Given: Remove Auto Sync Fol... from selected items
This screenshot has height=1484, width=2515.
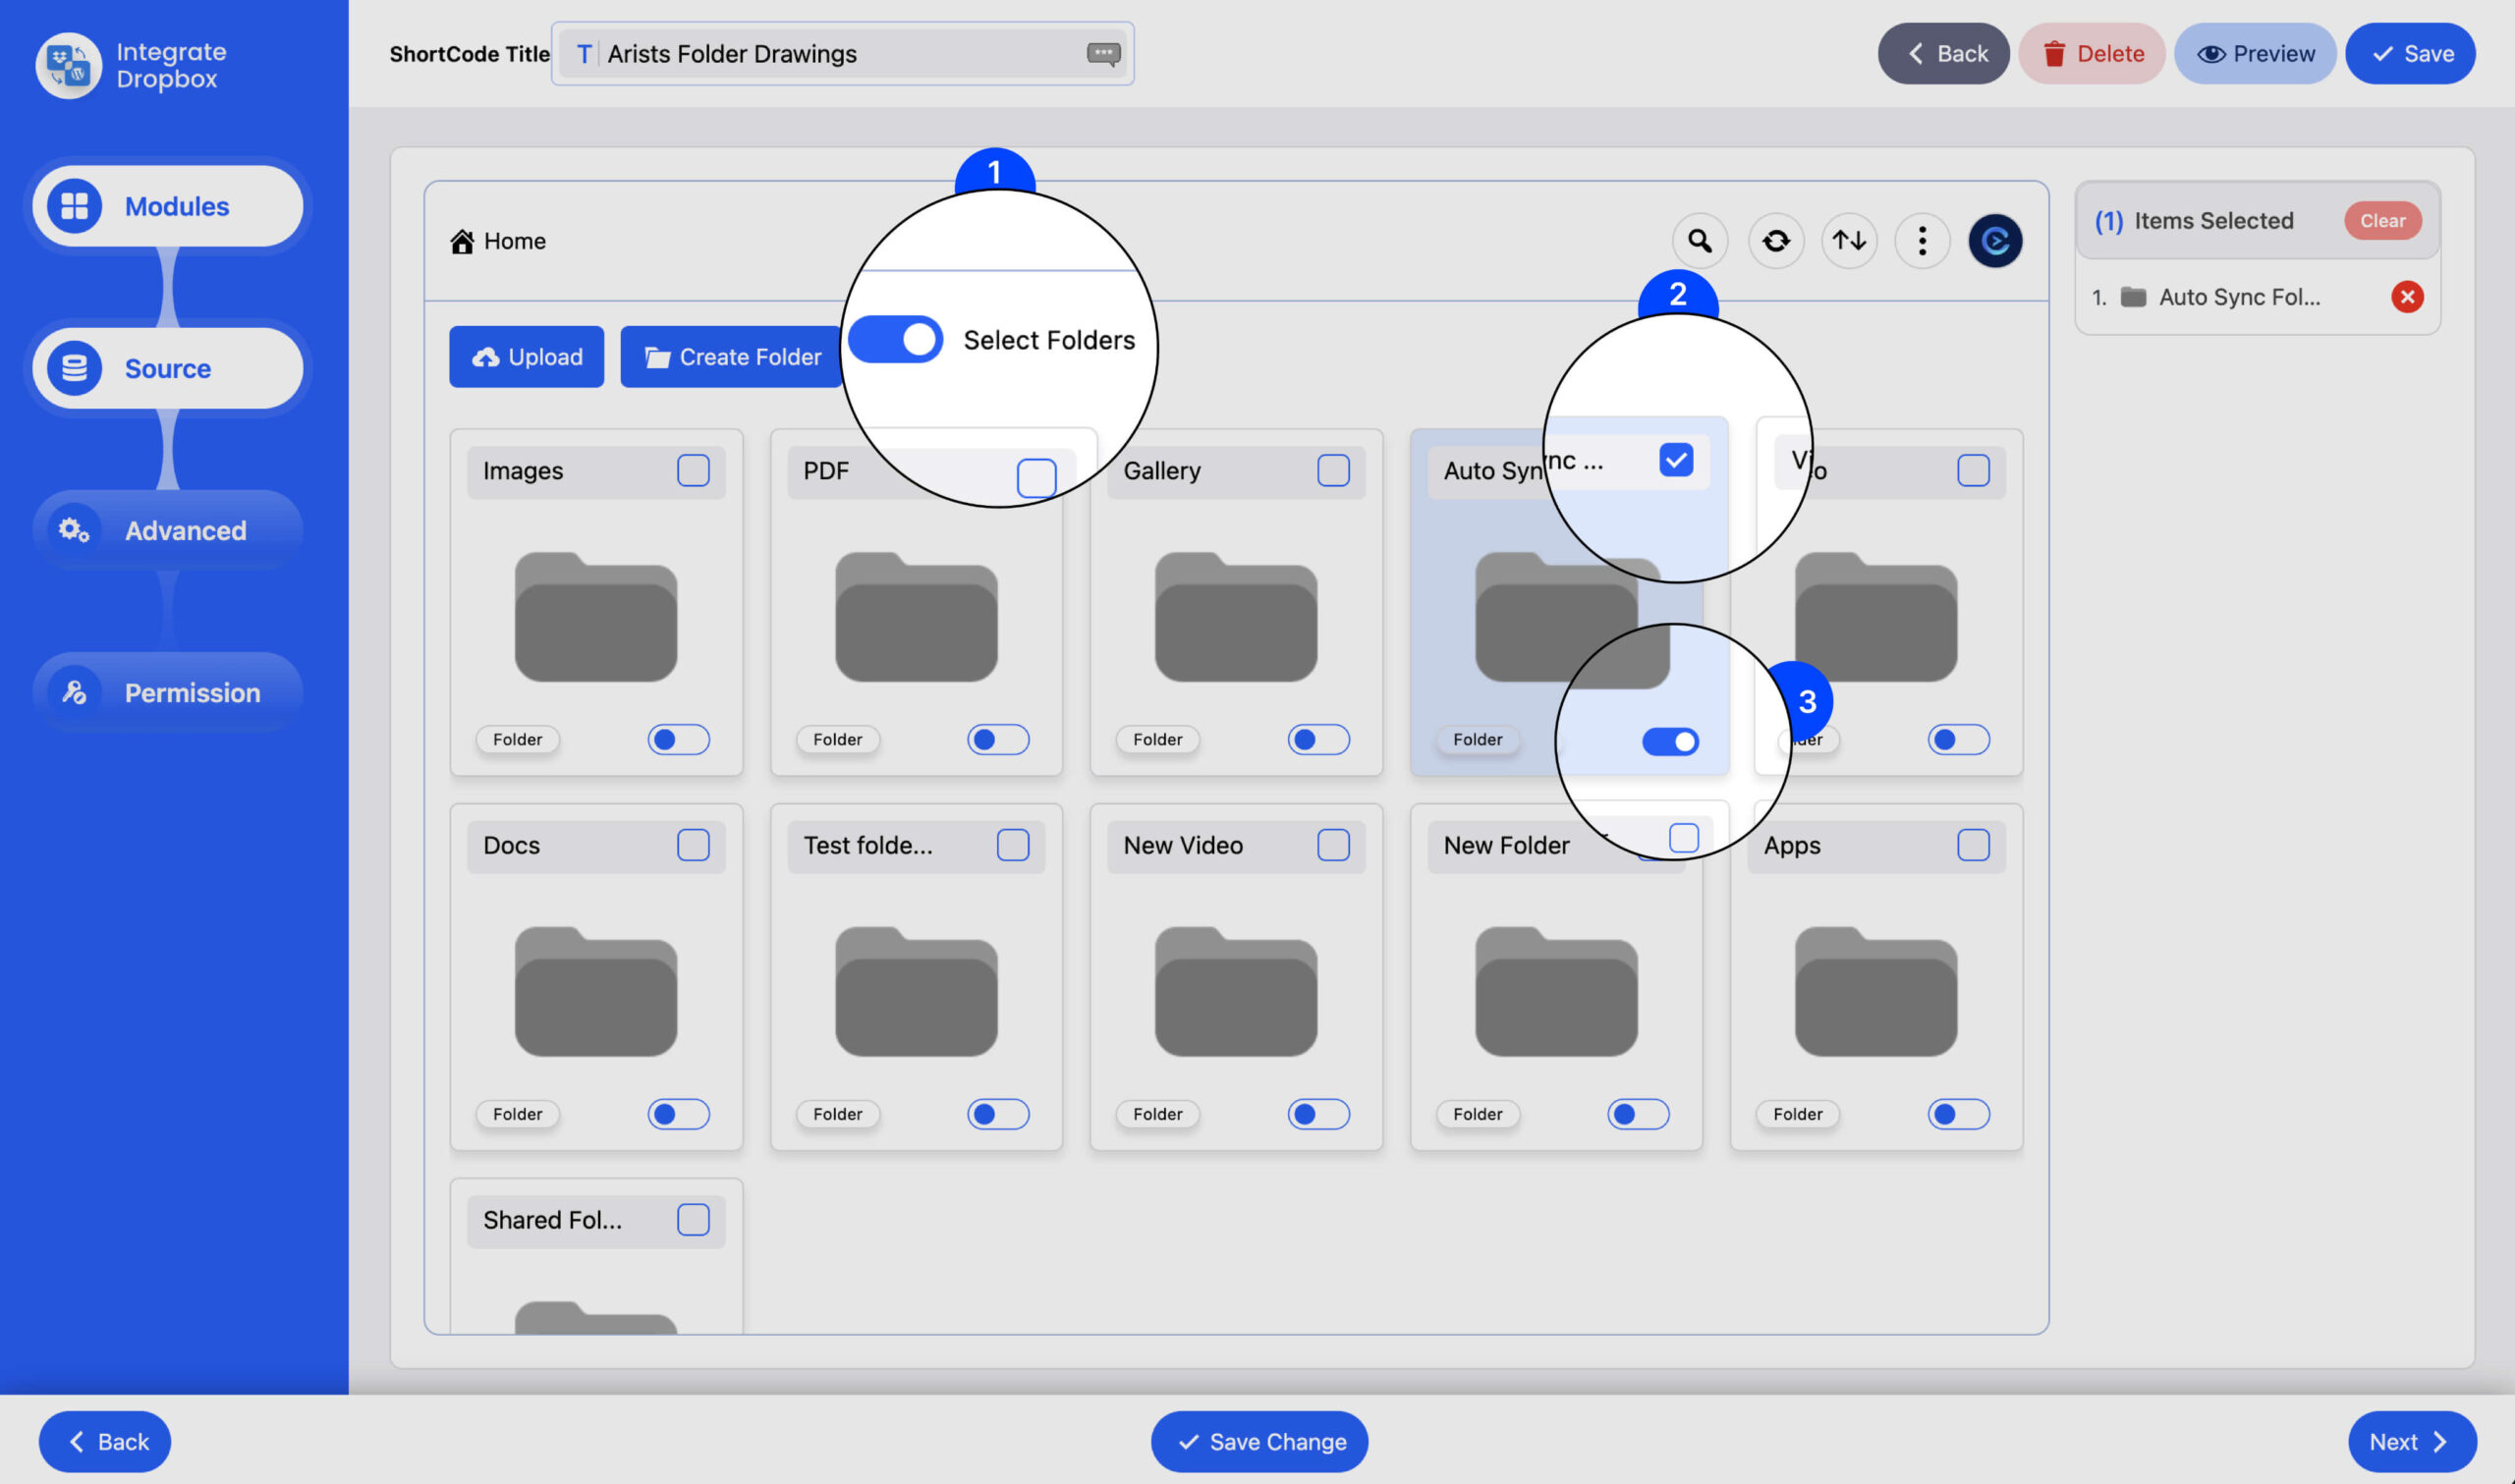Looking at the screenshot, I should pyautogui.click(x=2407, y=297).
